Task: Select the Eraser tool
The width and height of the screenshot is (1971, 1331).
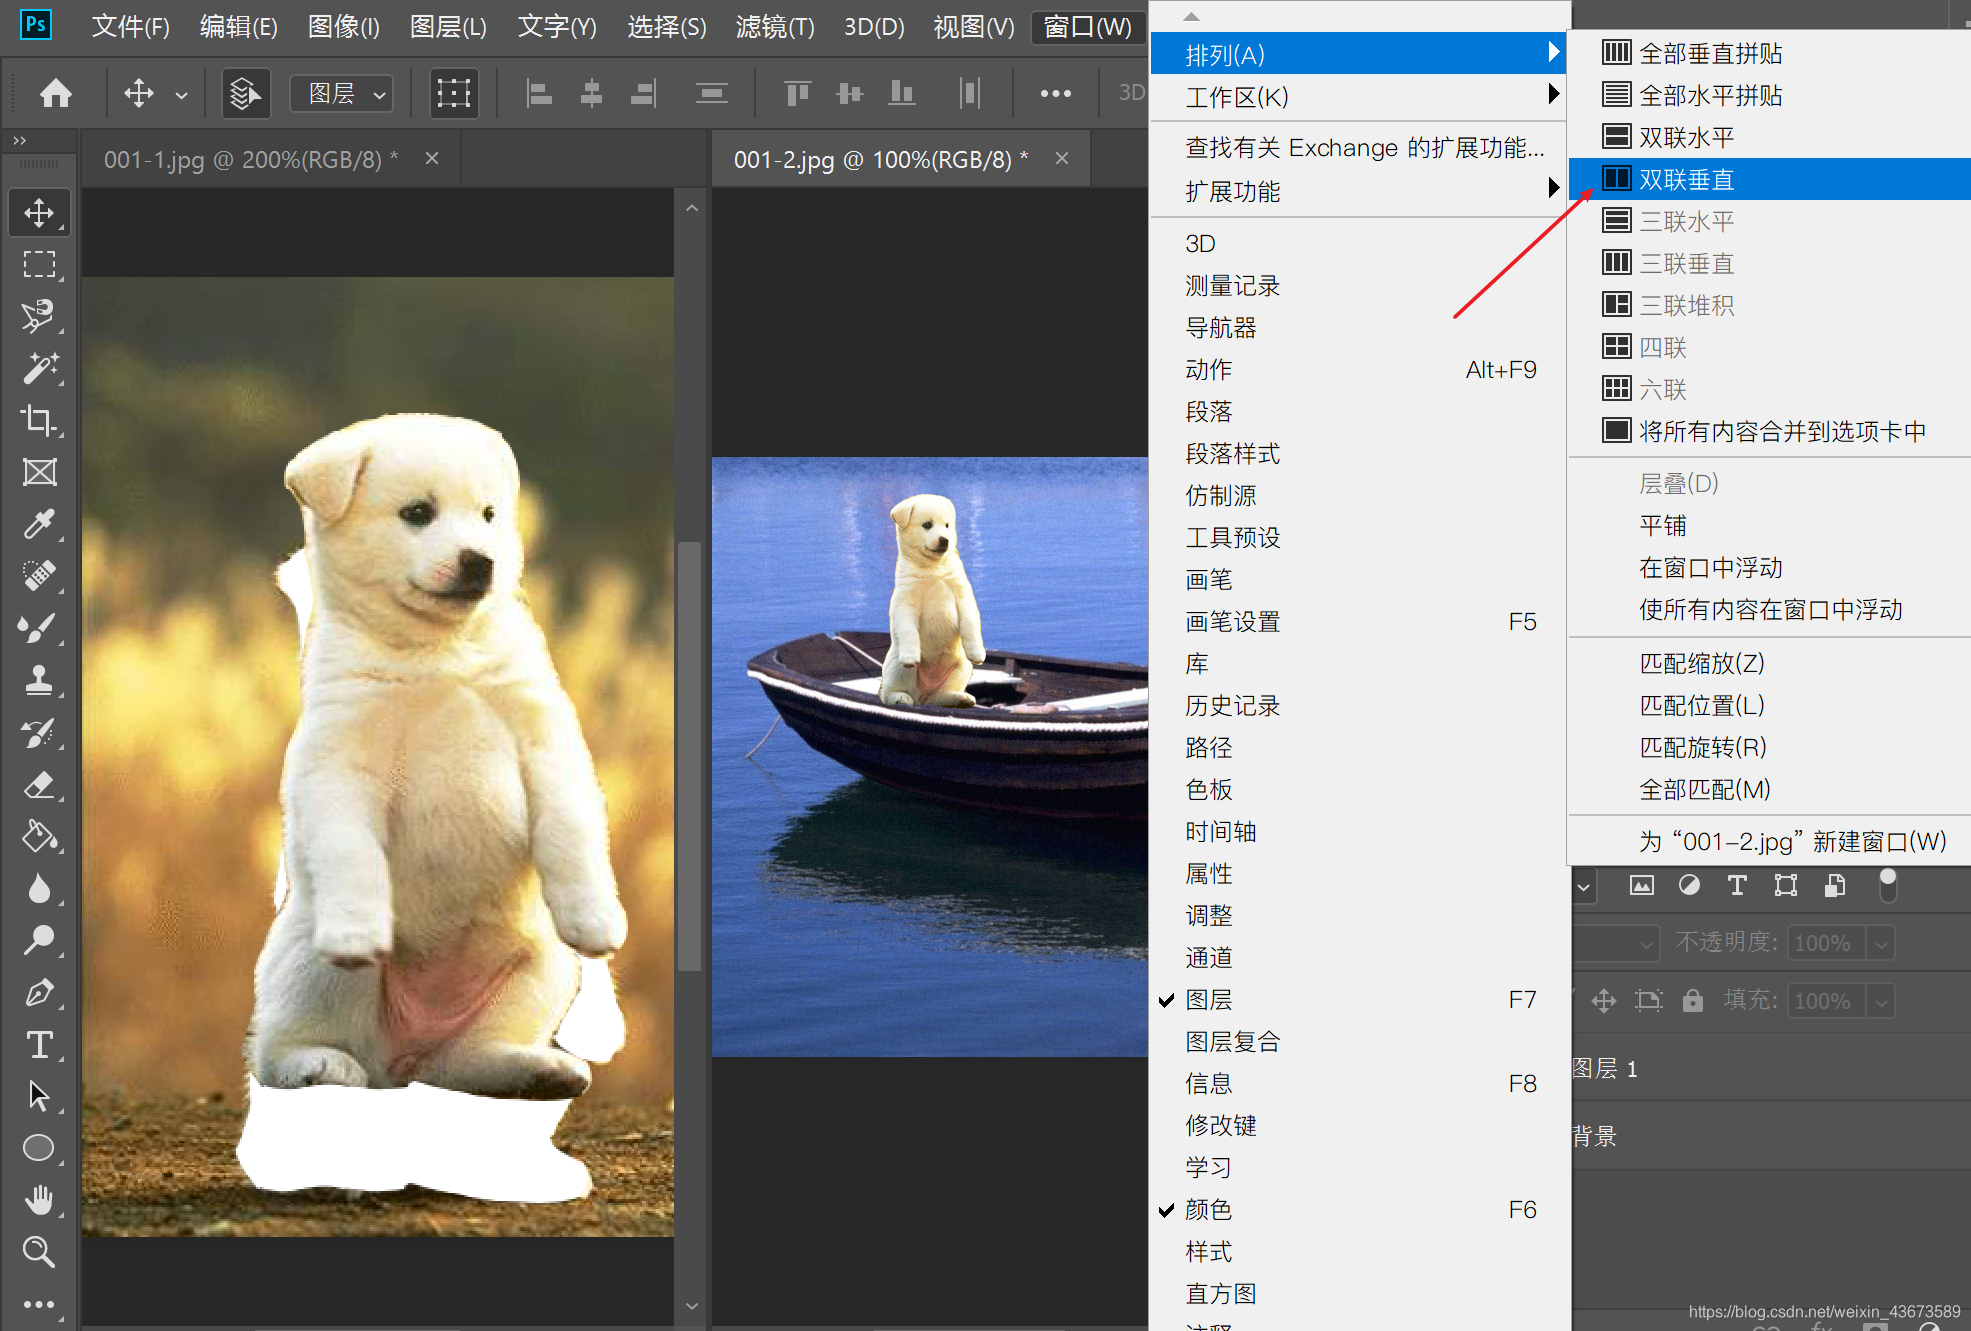Action: coord(39,785)
